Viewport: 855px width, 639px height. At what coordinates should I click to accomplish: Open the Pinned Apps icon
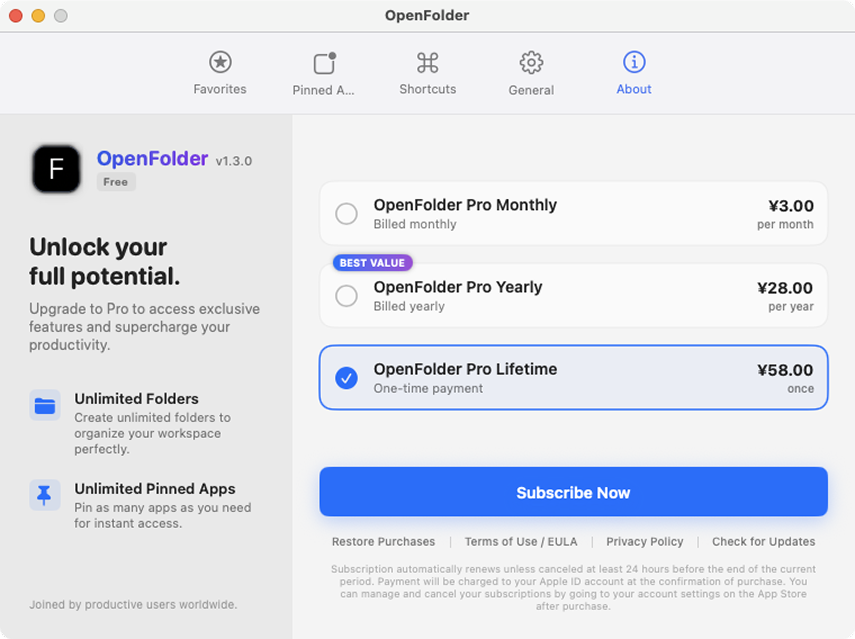(324, 63)
